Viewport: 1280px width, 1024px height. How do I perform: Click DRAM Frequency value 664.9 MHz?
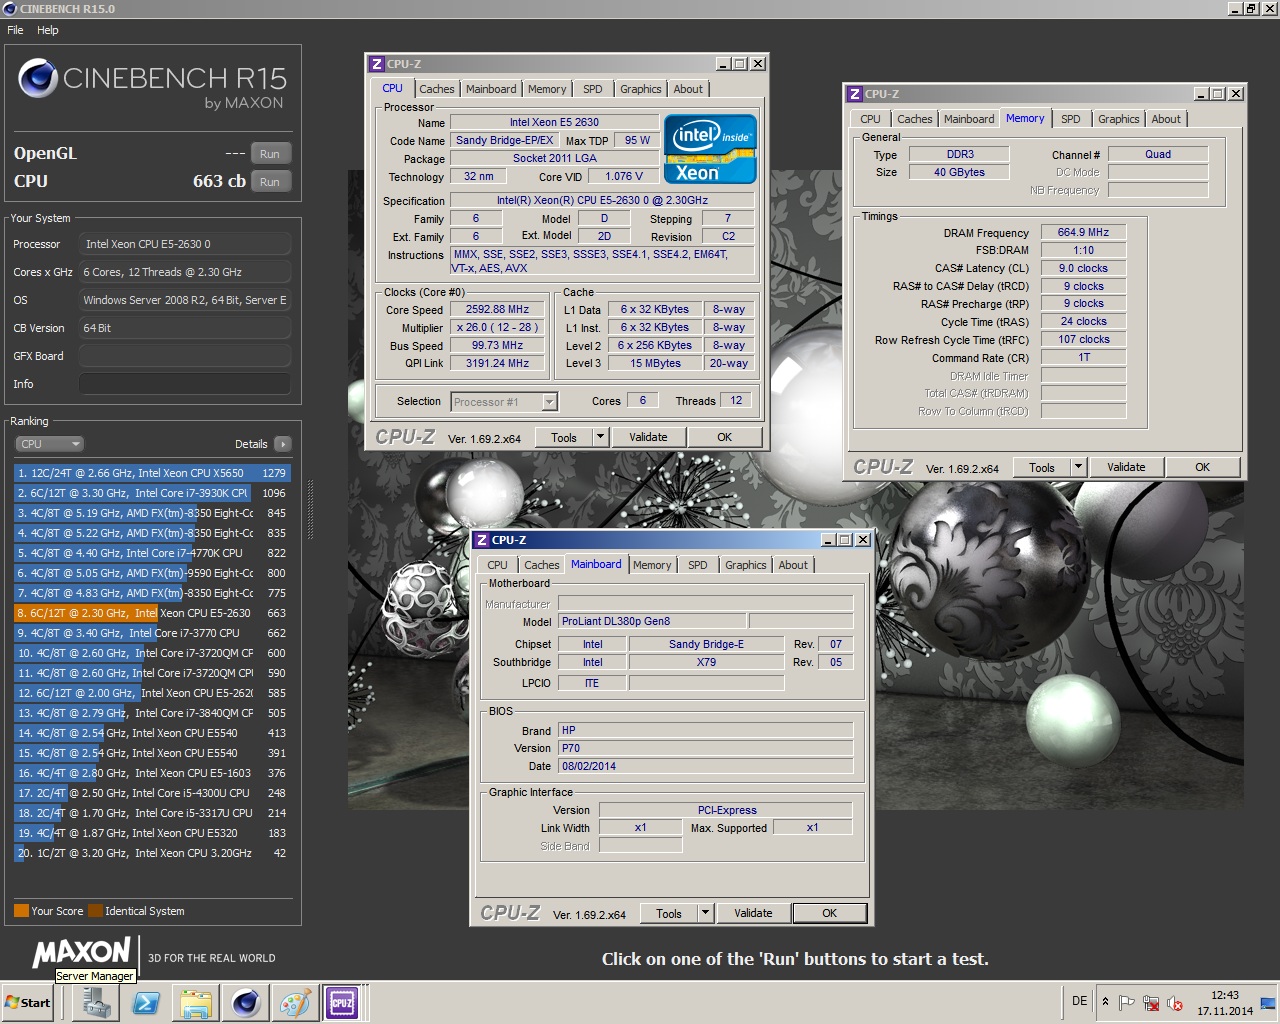click(x=1083, y=232)
